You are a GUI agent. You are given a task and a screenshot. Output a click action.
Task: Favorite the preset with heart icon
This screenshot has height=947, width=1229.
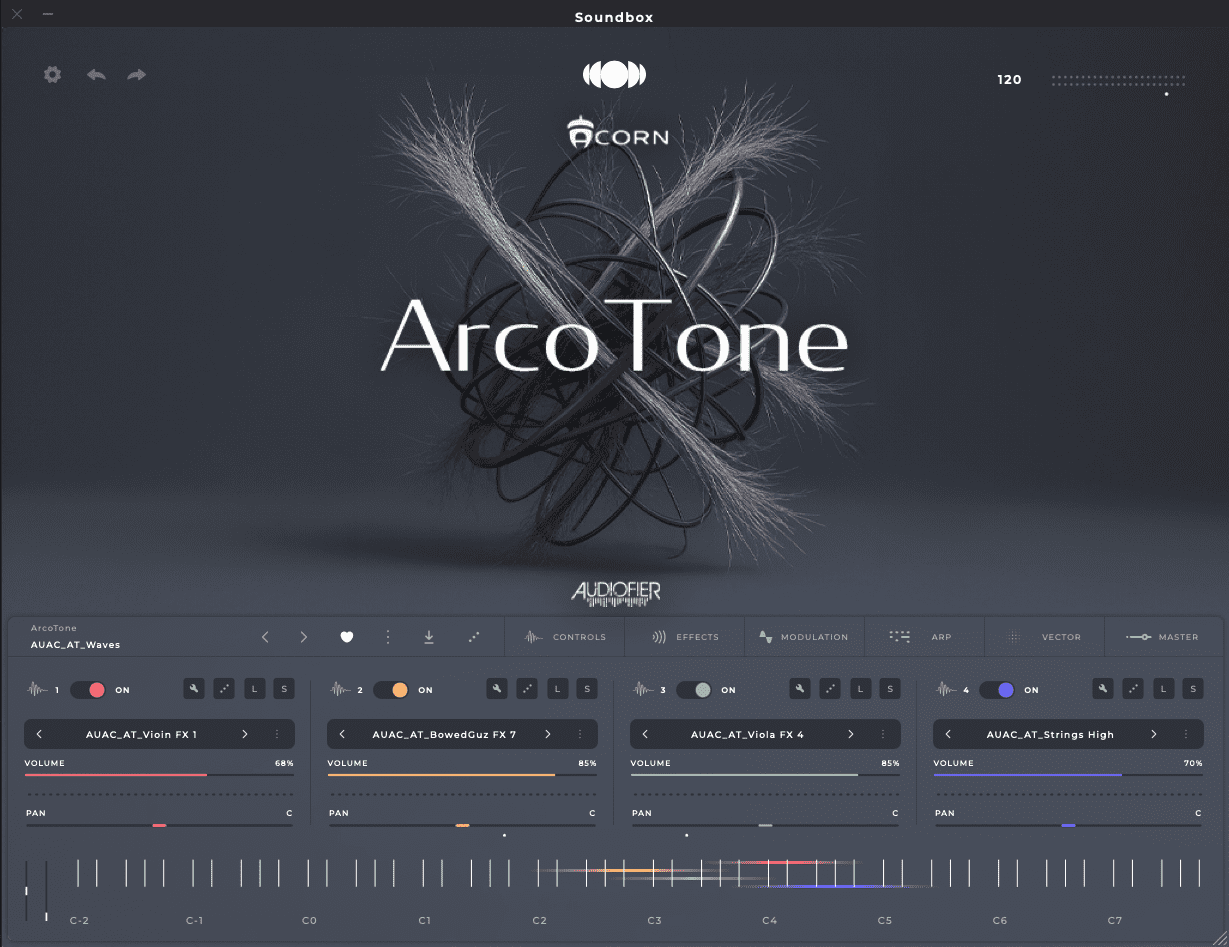point(347,637)
